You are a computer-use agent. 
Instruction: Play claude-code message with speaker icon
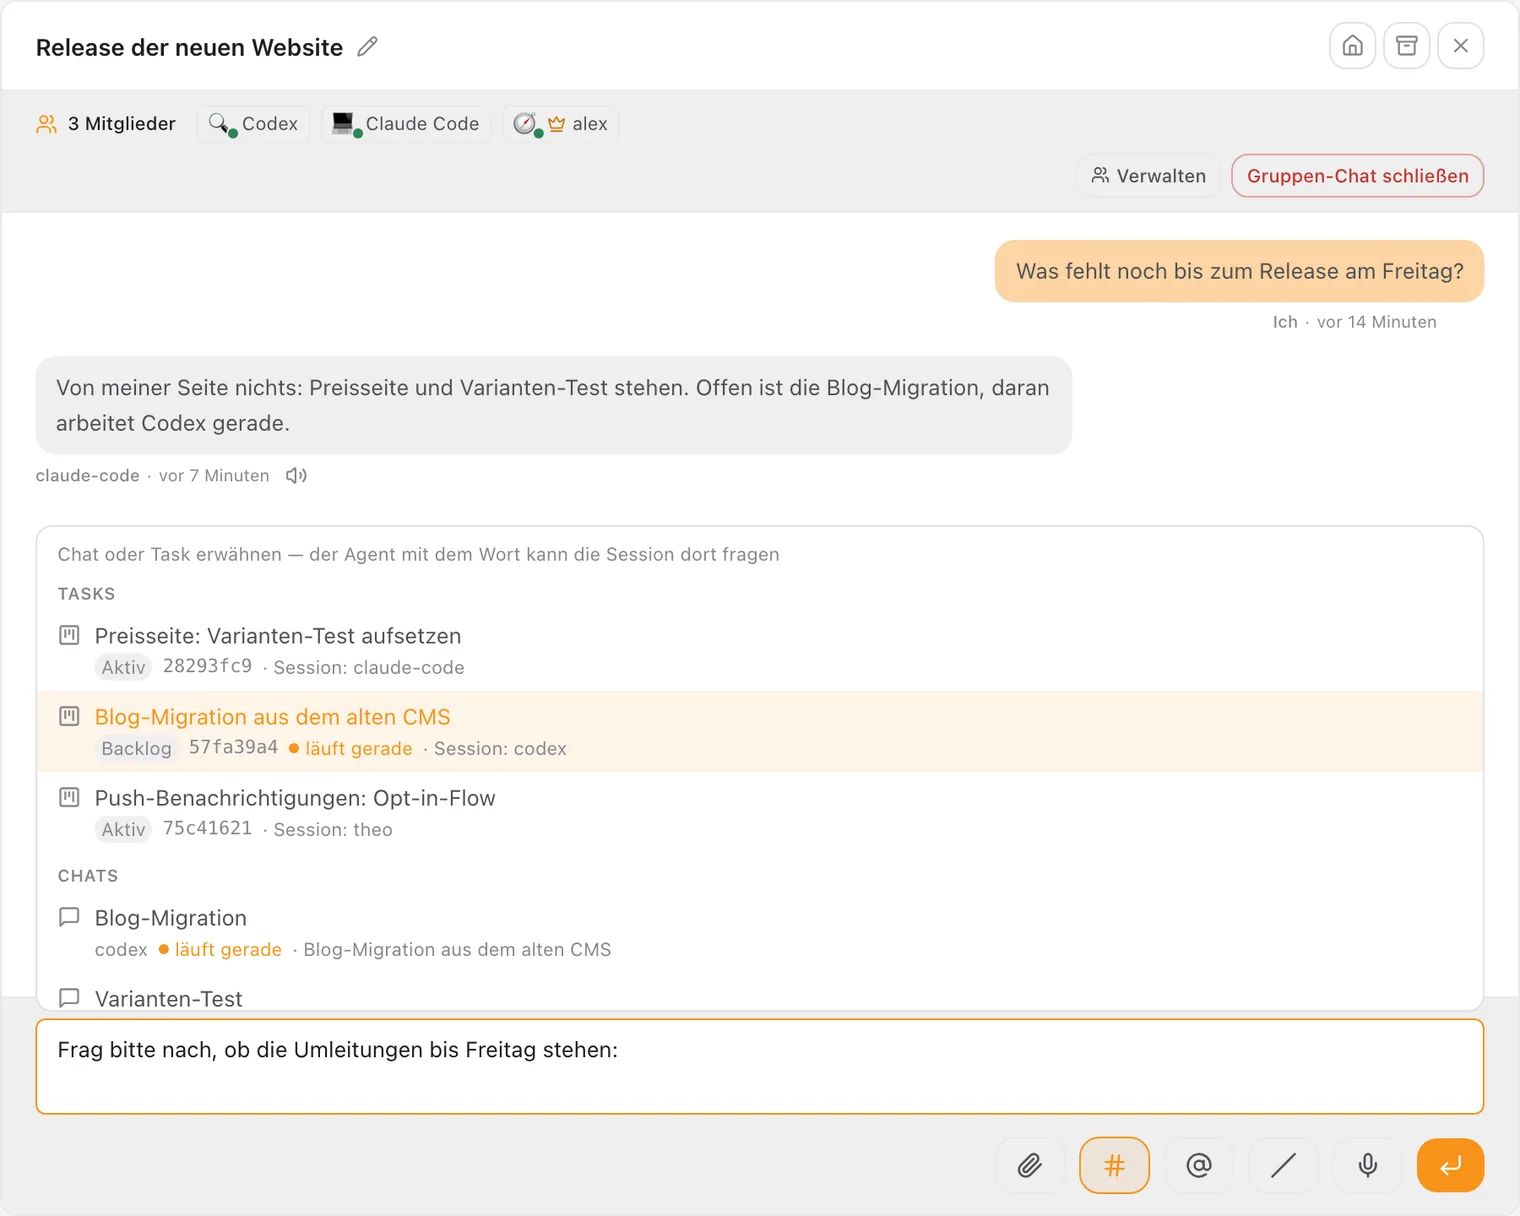click(x=296, y=476)
